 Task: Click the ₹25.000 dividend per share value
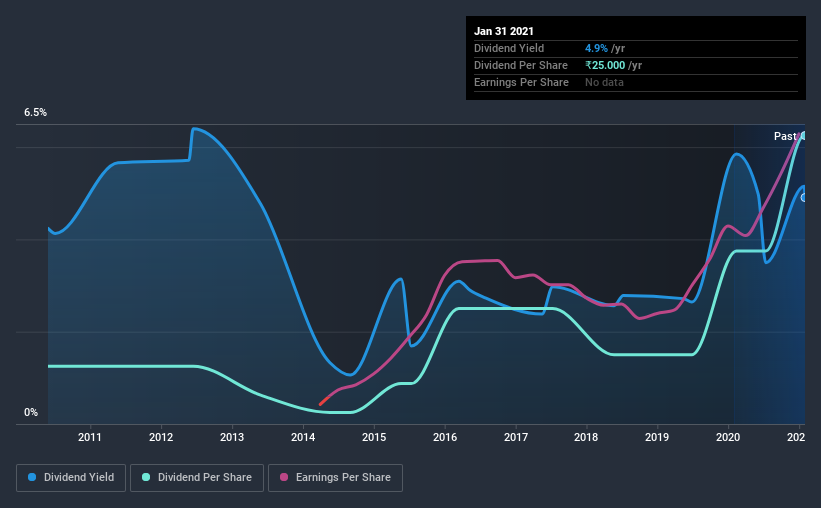[605, 65]
